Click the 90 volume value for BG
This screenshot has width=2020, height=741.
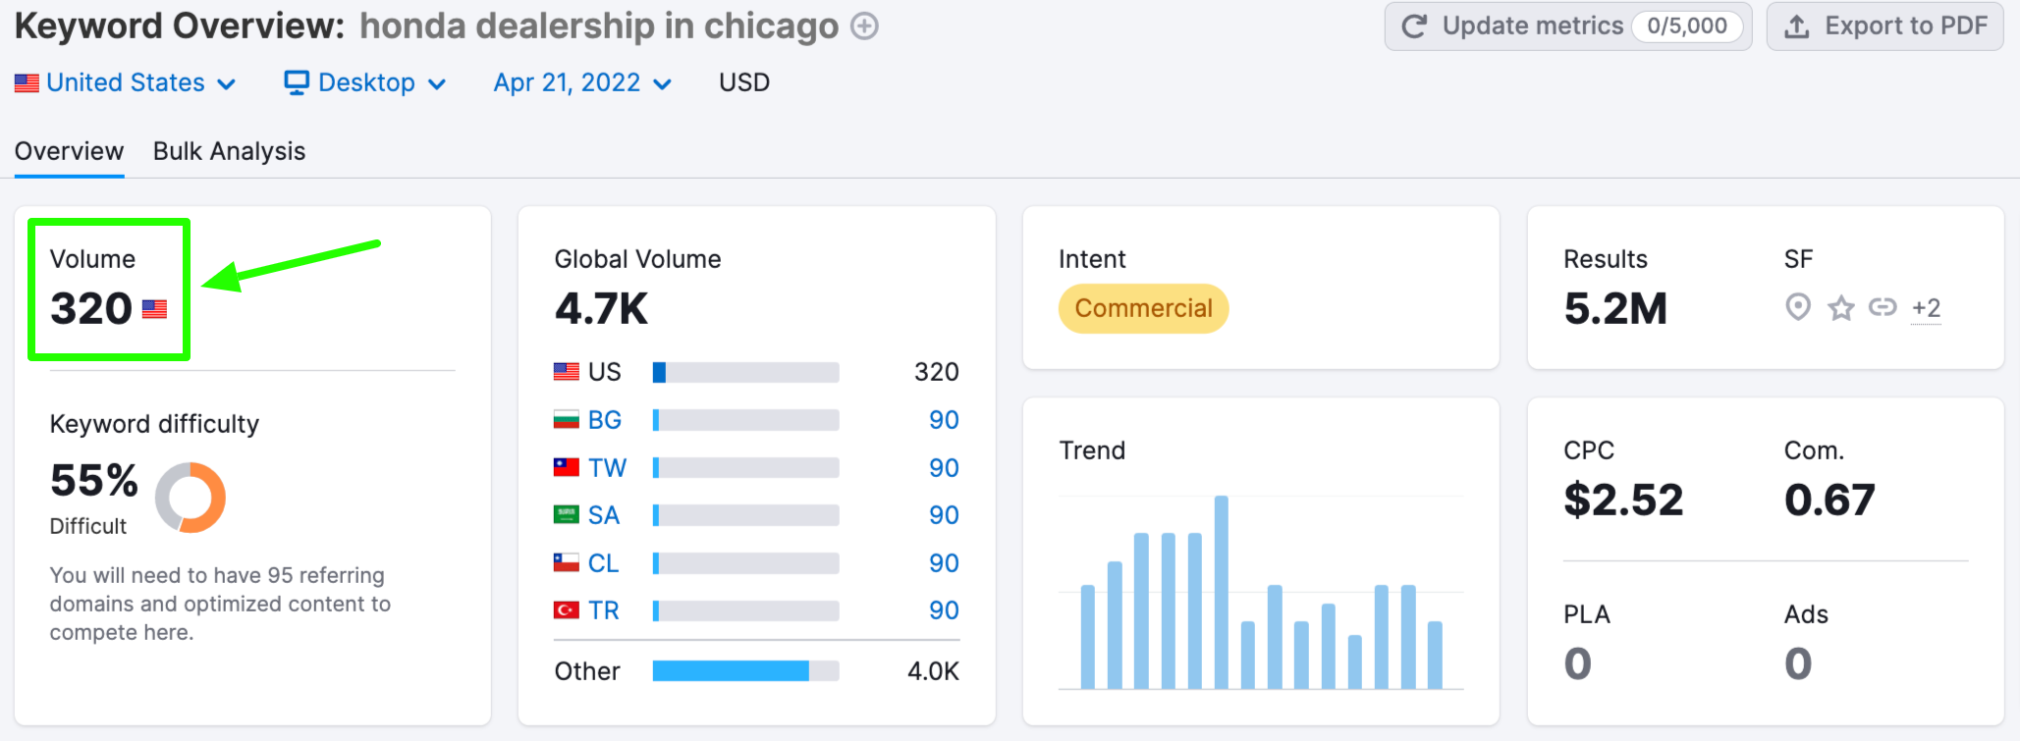(944, 420)
